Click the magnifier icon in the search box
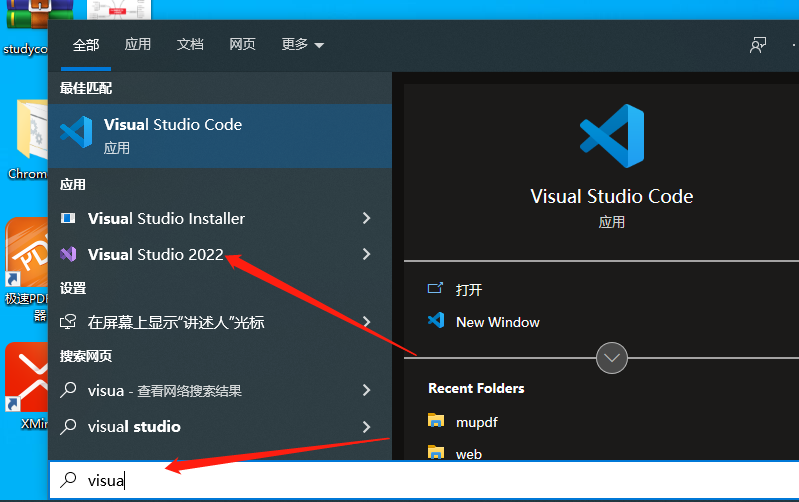The width and height of the screenshot is (799, 502). [68, 480]
